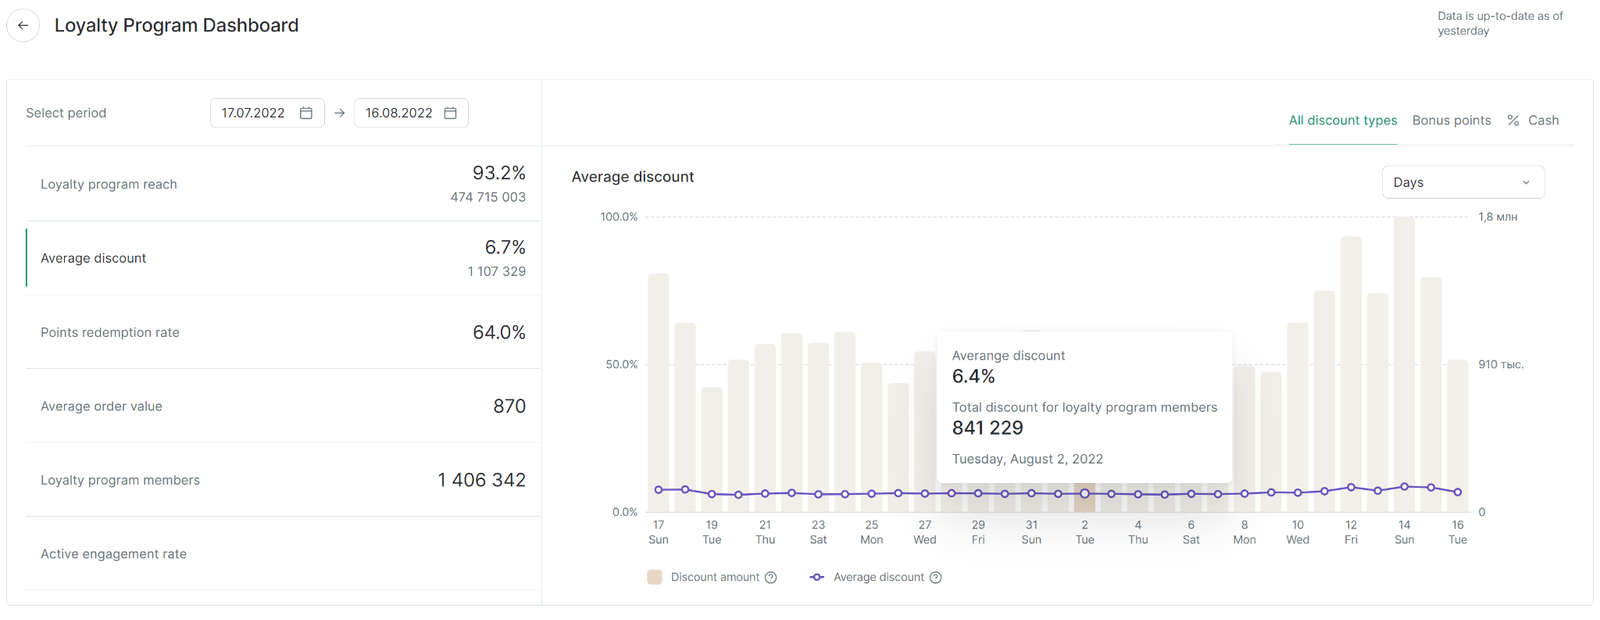
Task: Select the Cash discount tab
Action: [x=1543, y=120]
